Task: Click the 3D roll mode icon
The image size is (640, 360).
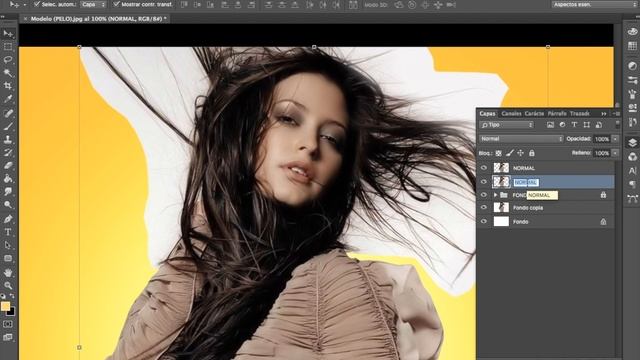Action: (x=412, y=5)
